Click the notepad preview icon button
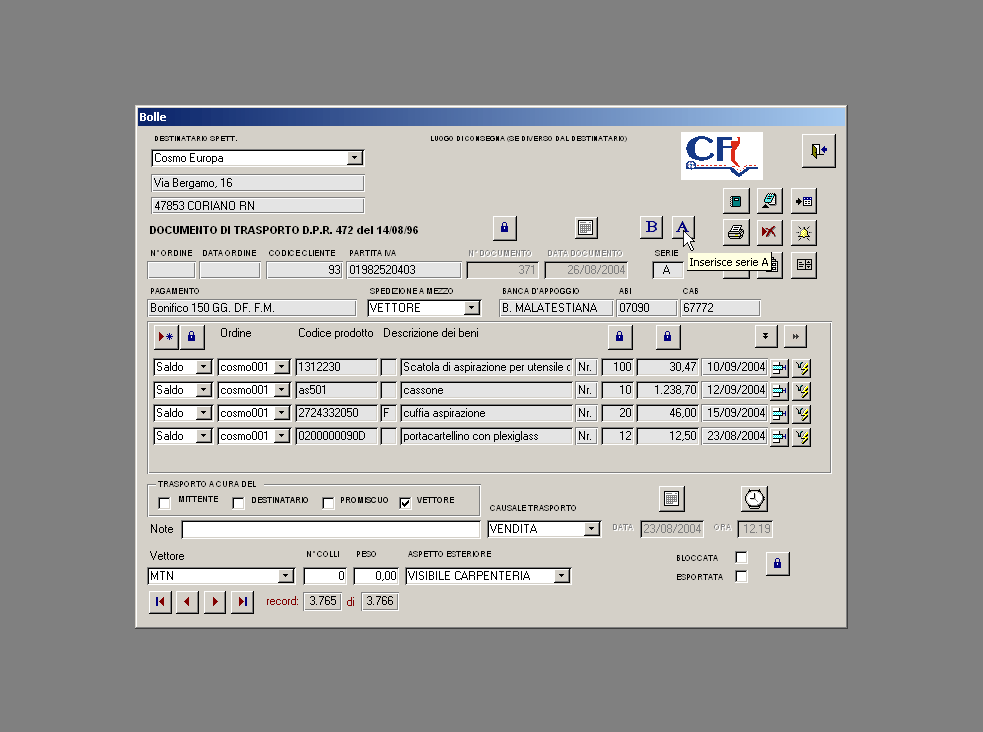 pos(769,201)
